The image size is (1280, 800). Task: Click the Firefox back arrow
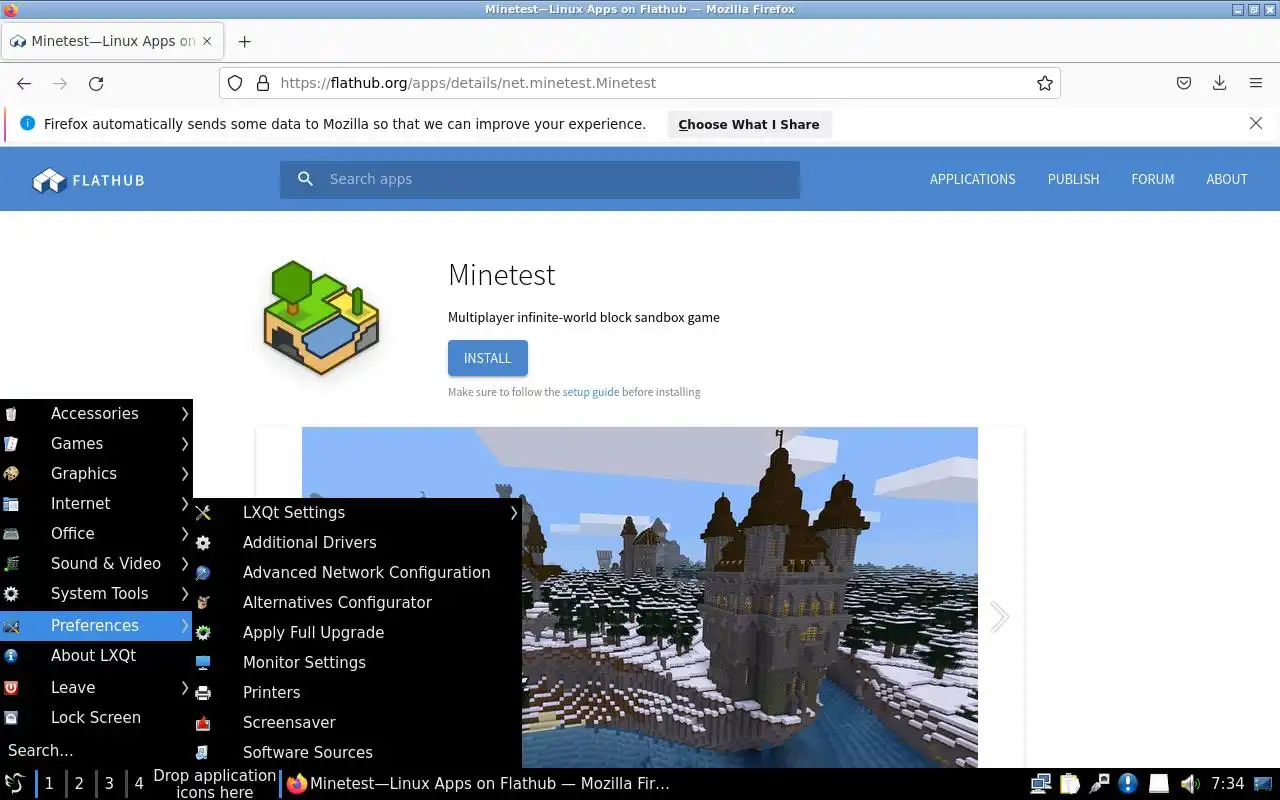[x=24, y=84]
